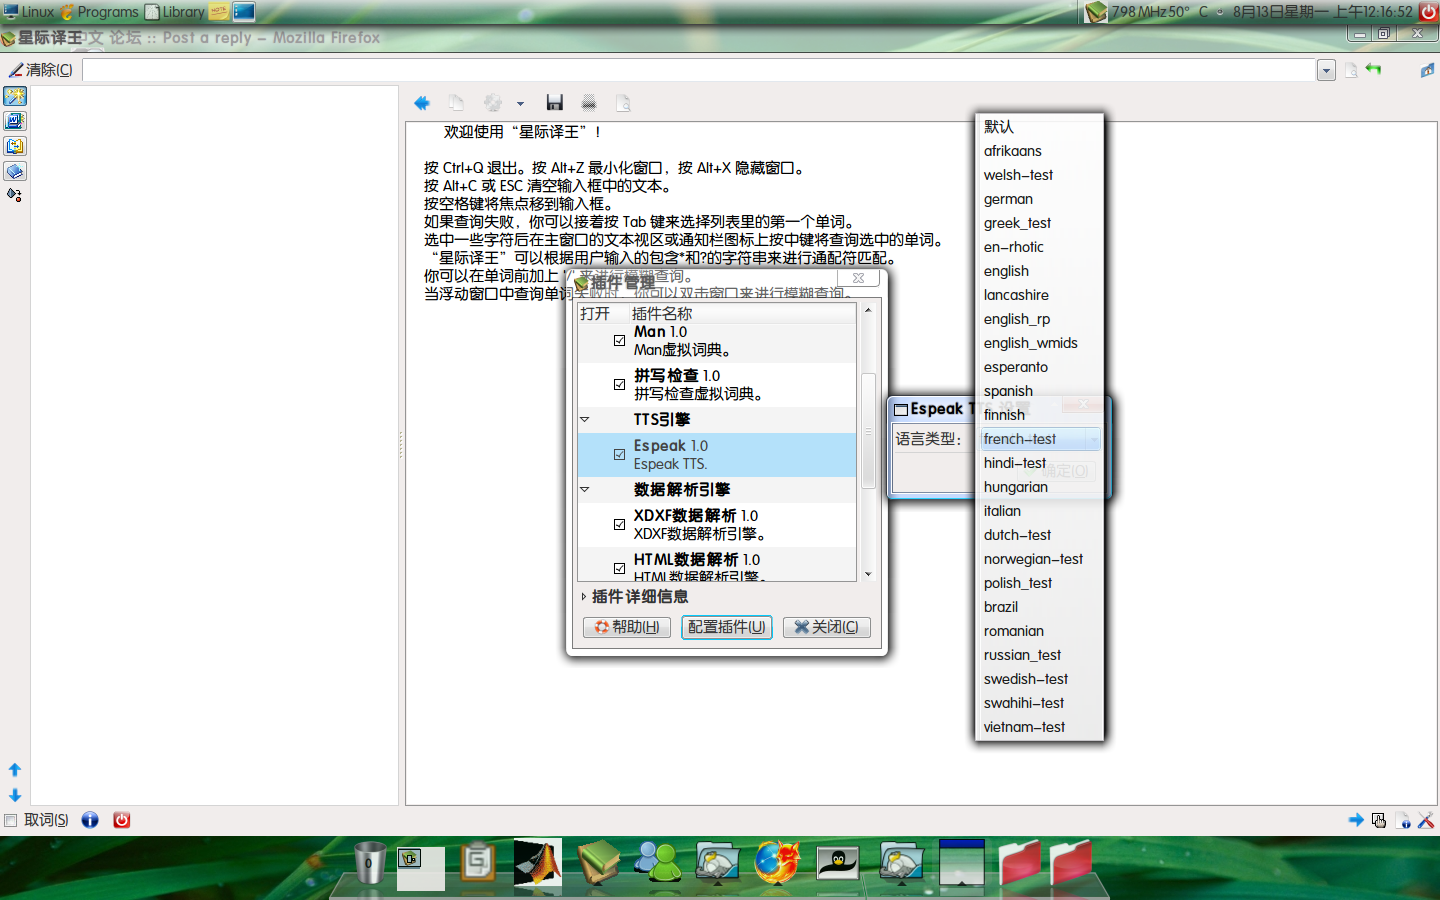Launch the clipboard app from dock
Viewport: 1440px width, 900px height.
478,862
